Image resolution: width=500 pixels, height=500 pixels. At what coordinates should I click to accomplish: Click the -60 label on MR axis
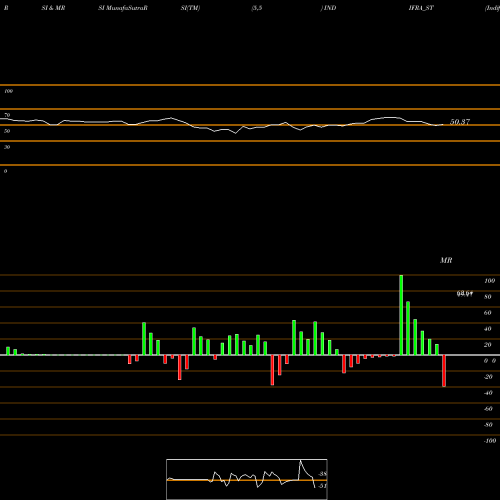[x=488, y=409]
